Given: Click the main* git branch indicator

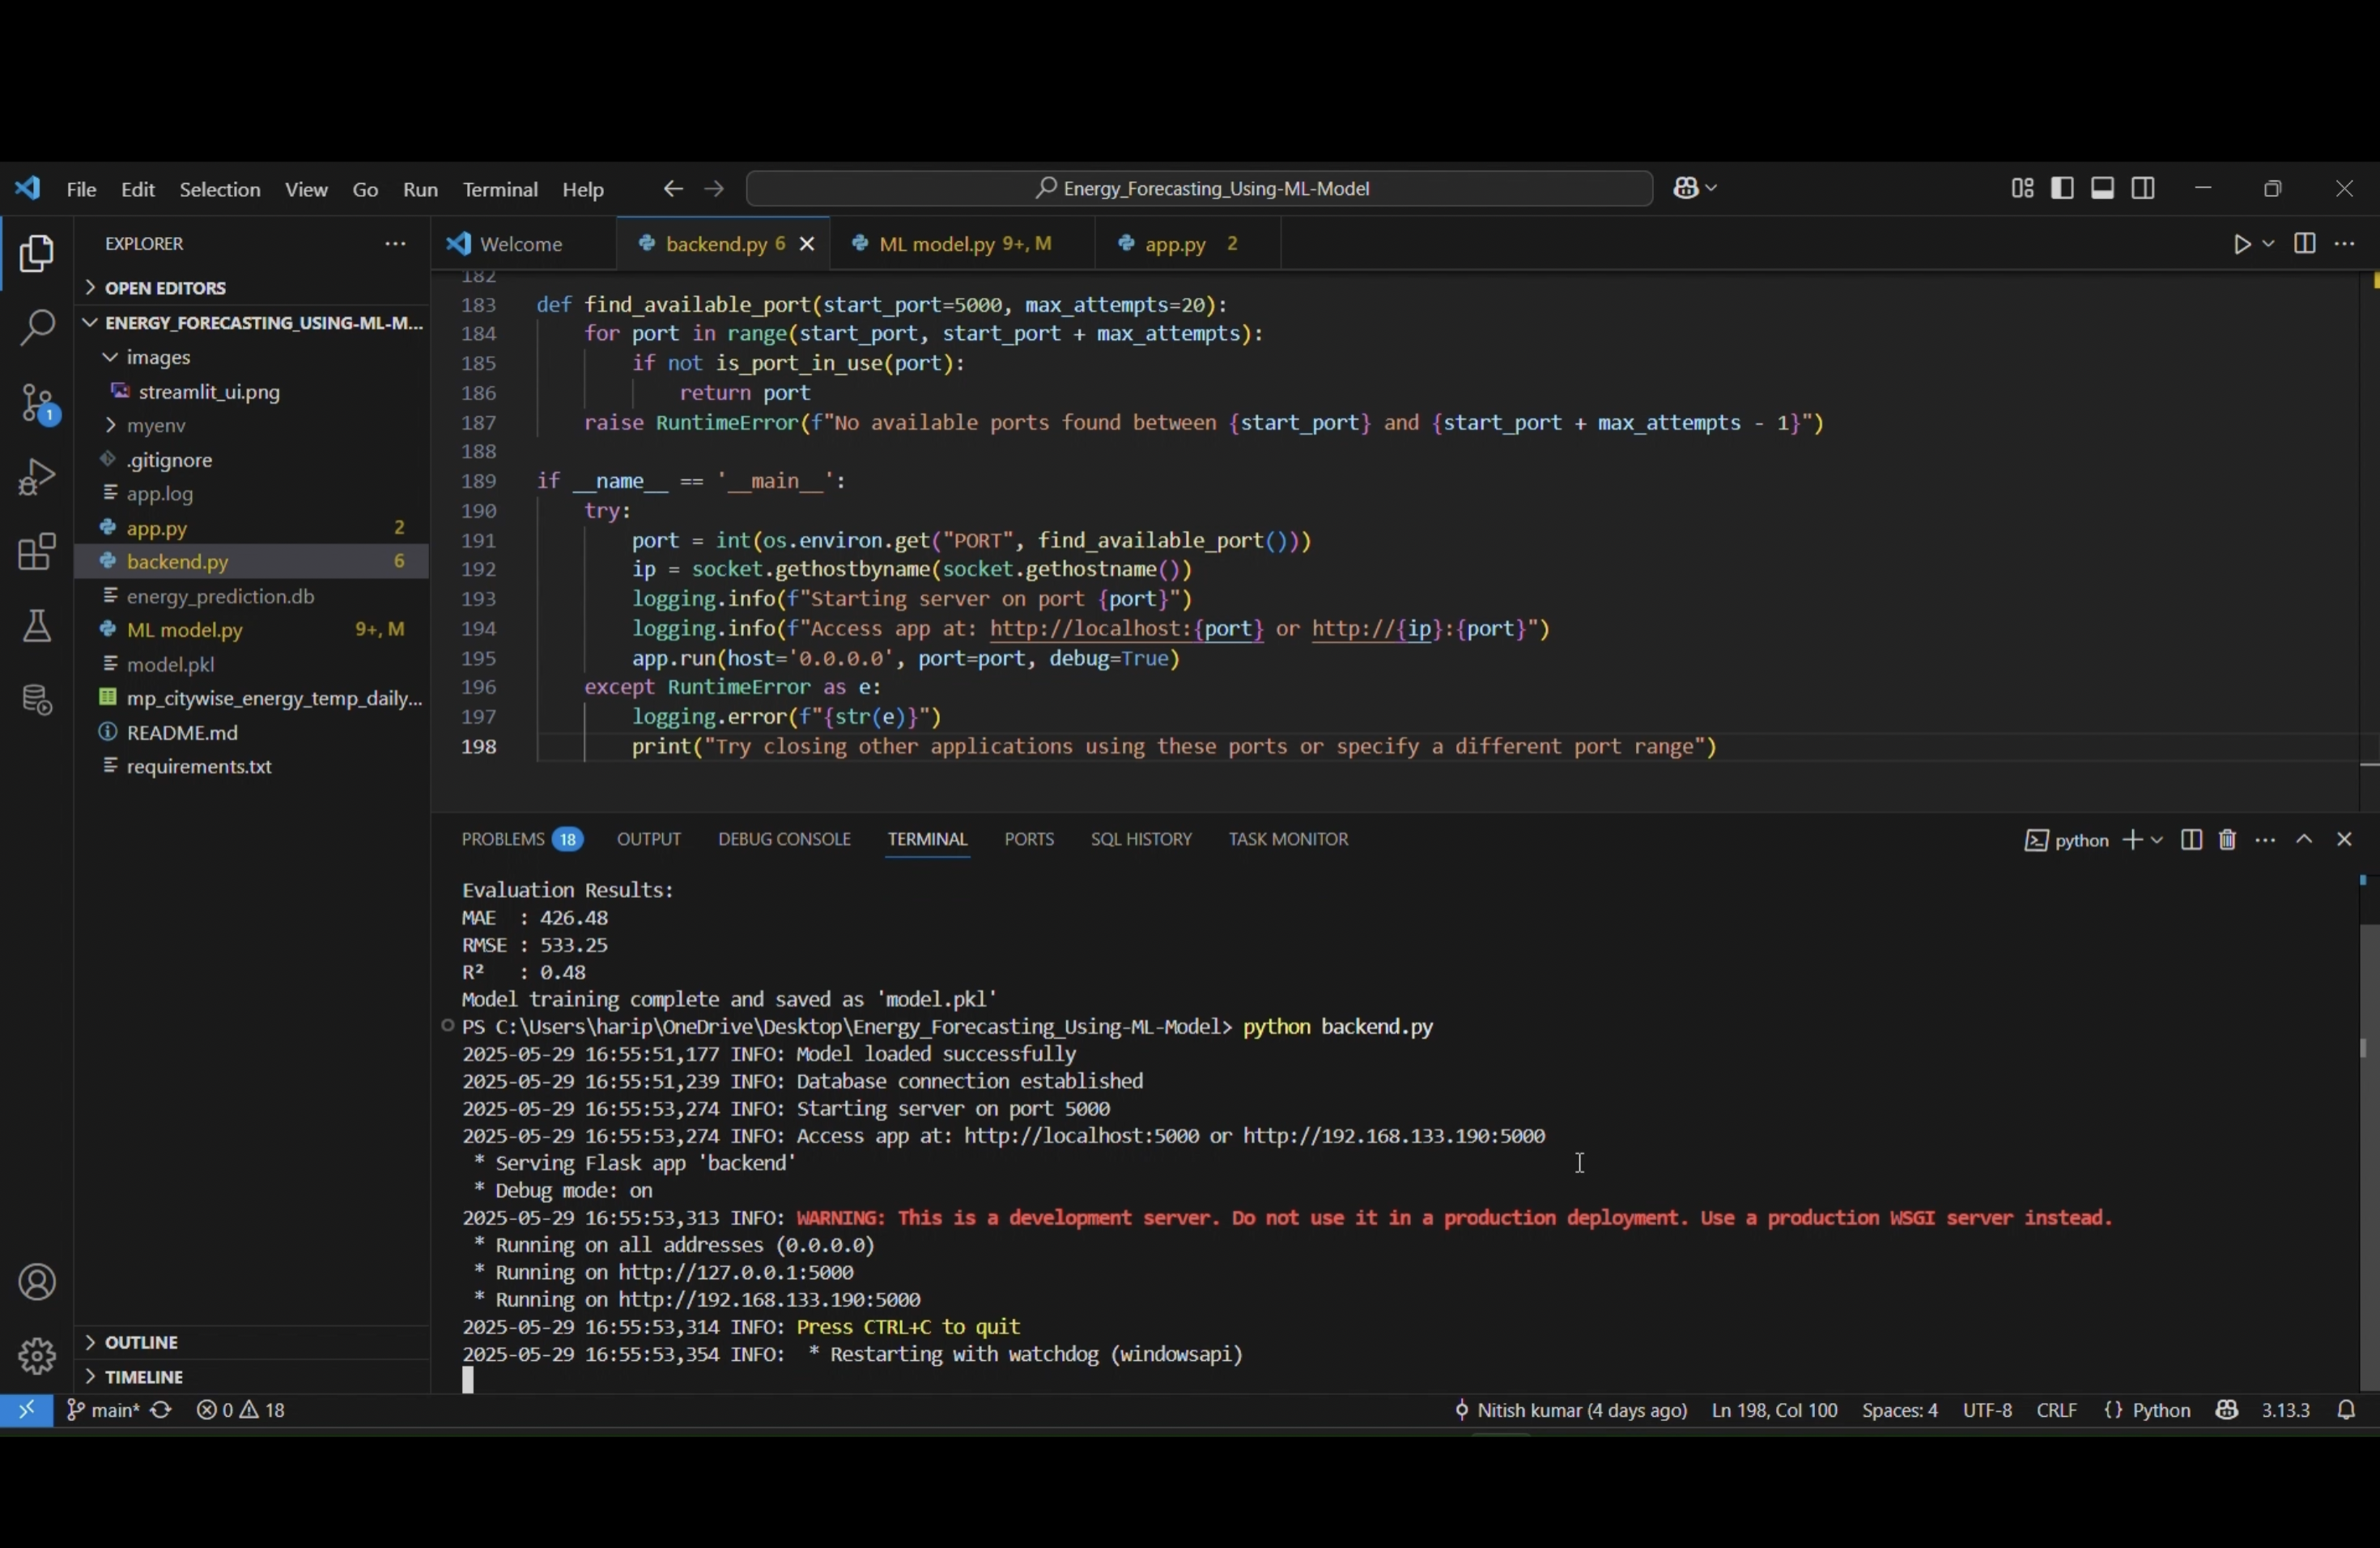Looking at the screenshot, I should pyautogui.click(x=102, y=1410).
